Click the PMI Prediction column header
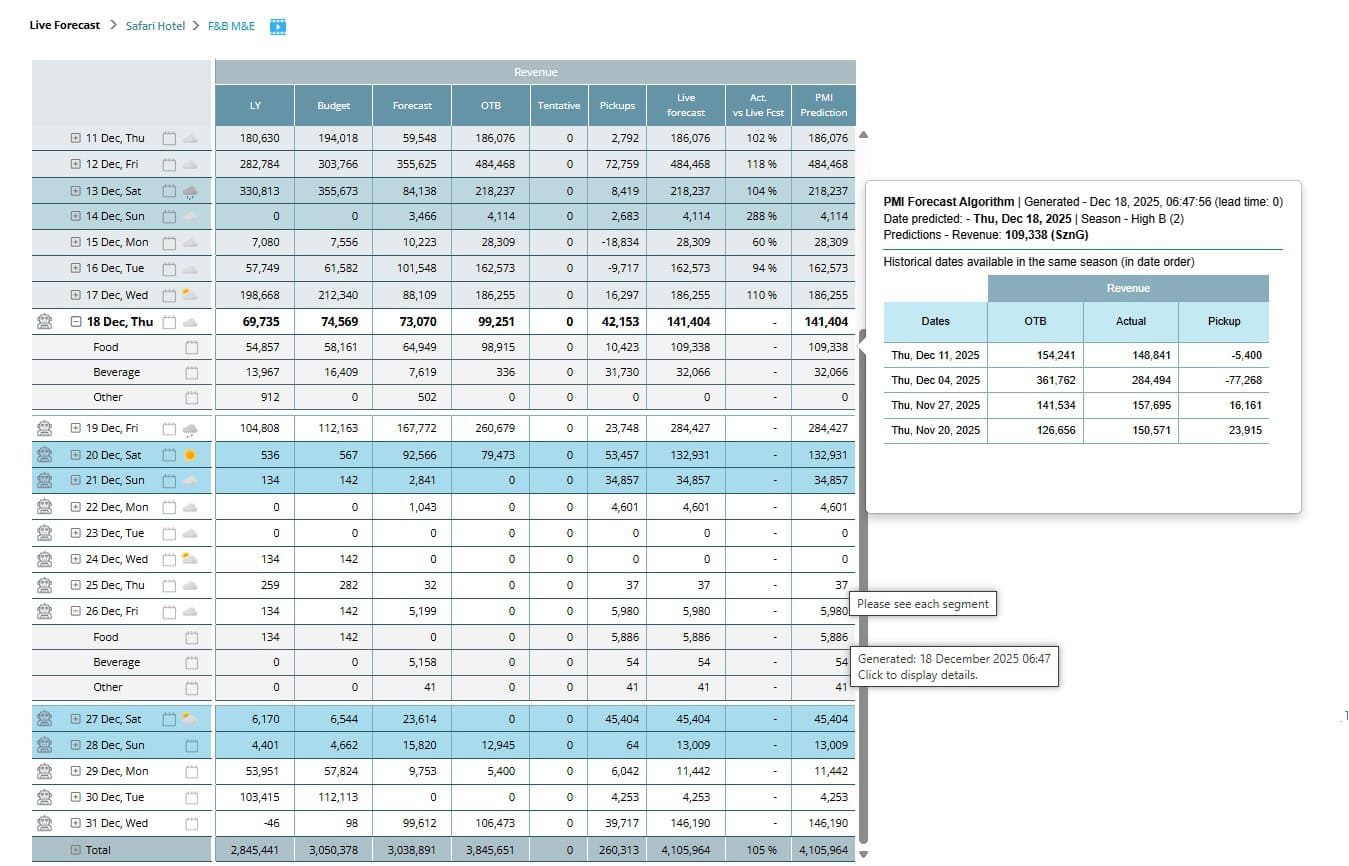The image size is (1349, 866). [823, 105]
